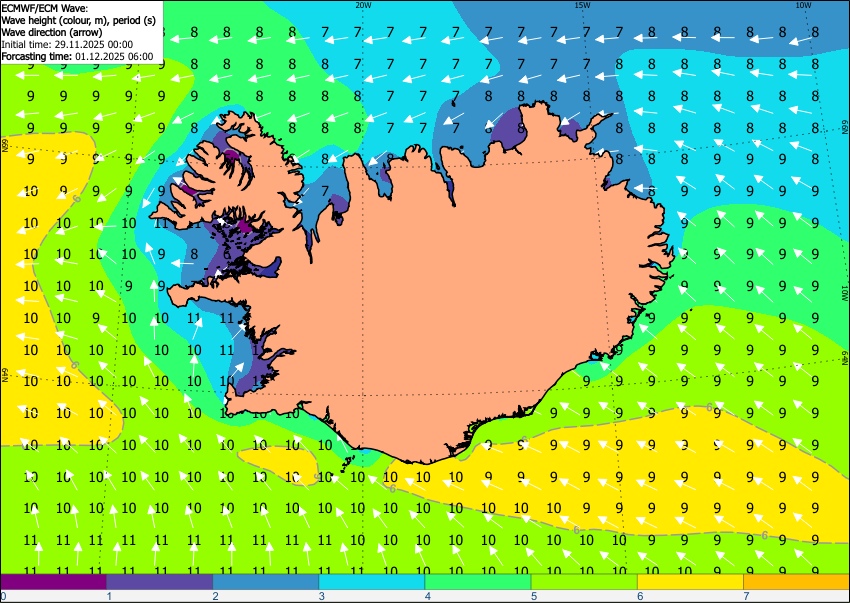Click the "66N" label on the left border
This screenshot has width=850, height=603.
4,145
